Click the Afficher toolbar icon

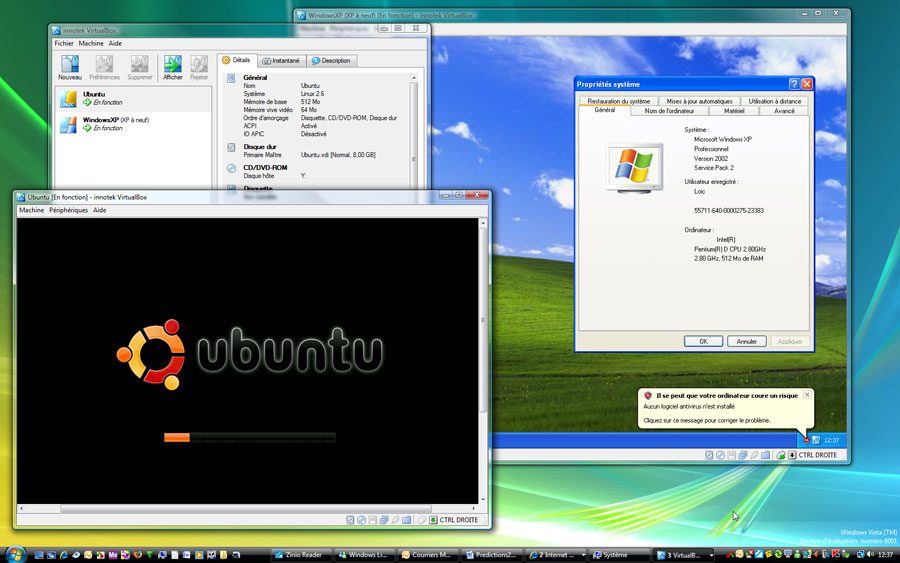coord(173,68)
